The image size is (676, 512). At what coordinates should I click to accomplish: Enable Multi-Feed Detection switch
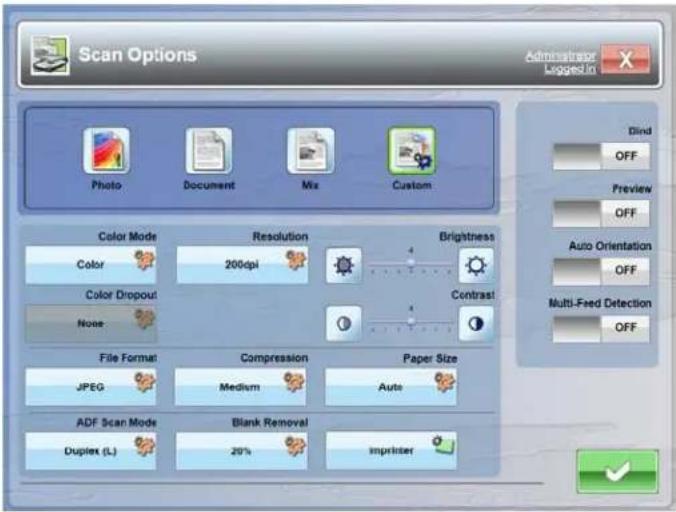[601, 328]
